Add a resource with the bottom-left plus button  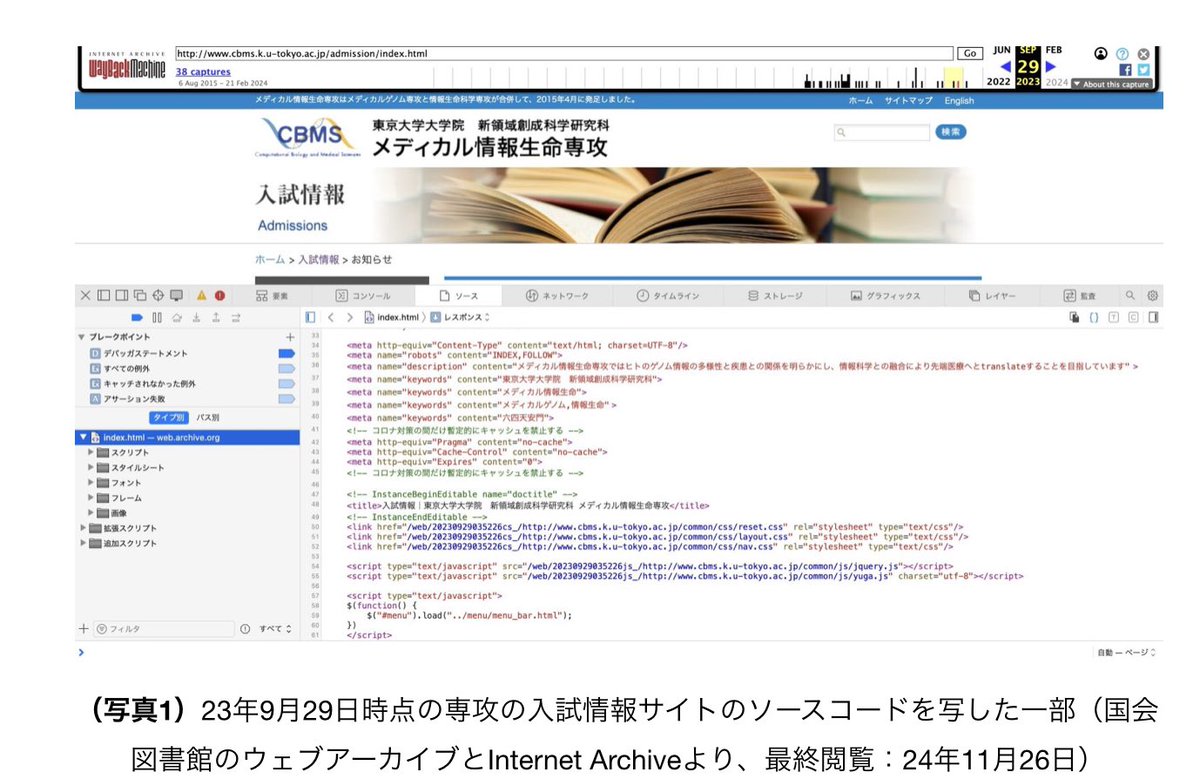[x=84, y=629]
